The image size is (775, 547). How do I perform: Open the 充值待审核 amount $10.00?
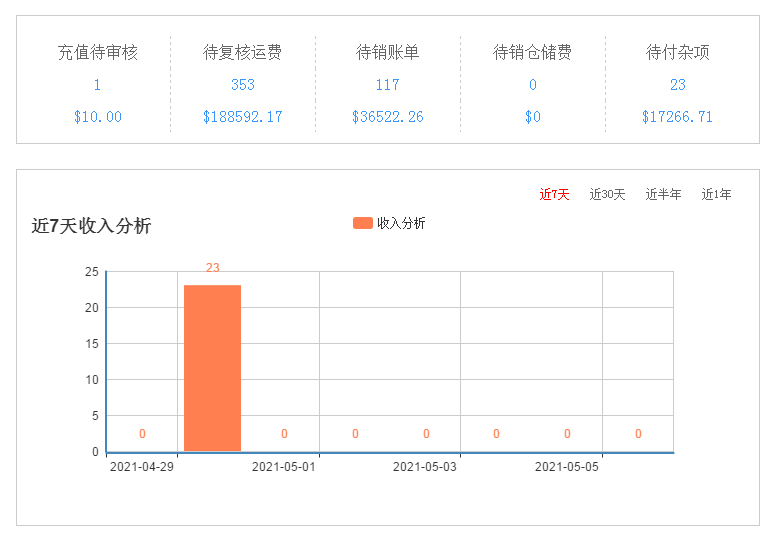[97, 117]
